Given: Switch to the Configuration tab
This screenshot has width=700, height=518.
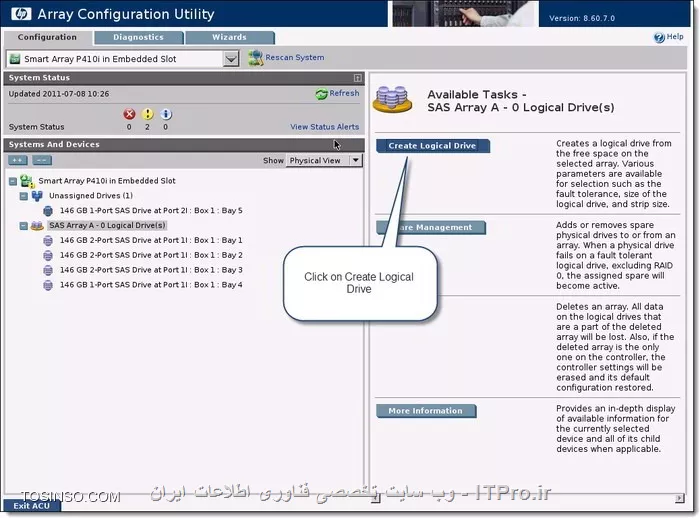Looking at the screenshot, I should click(x=47, y=37).
